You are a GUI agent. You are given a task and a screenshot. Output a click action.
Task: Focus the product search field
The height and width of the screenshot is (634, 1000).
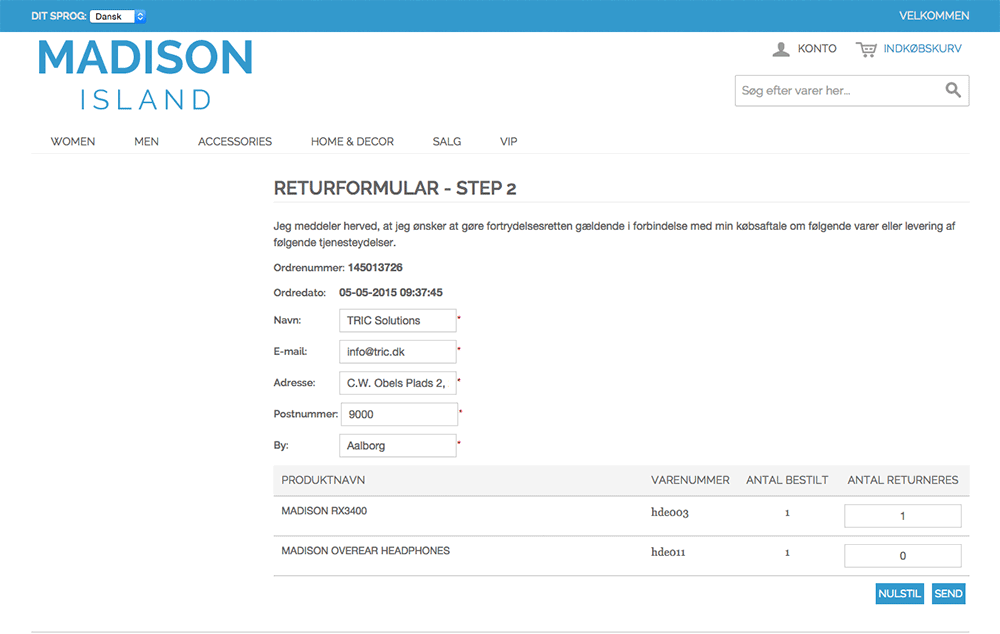[838, 90]
